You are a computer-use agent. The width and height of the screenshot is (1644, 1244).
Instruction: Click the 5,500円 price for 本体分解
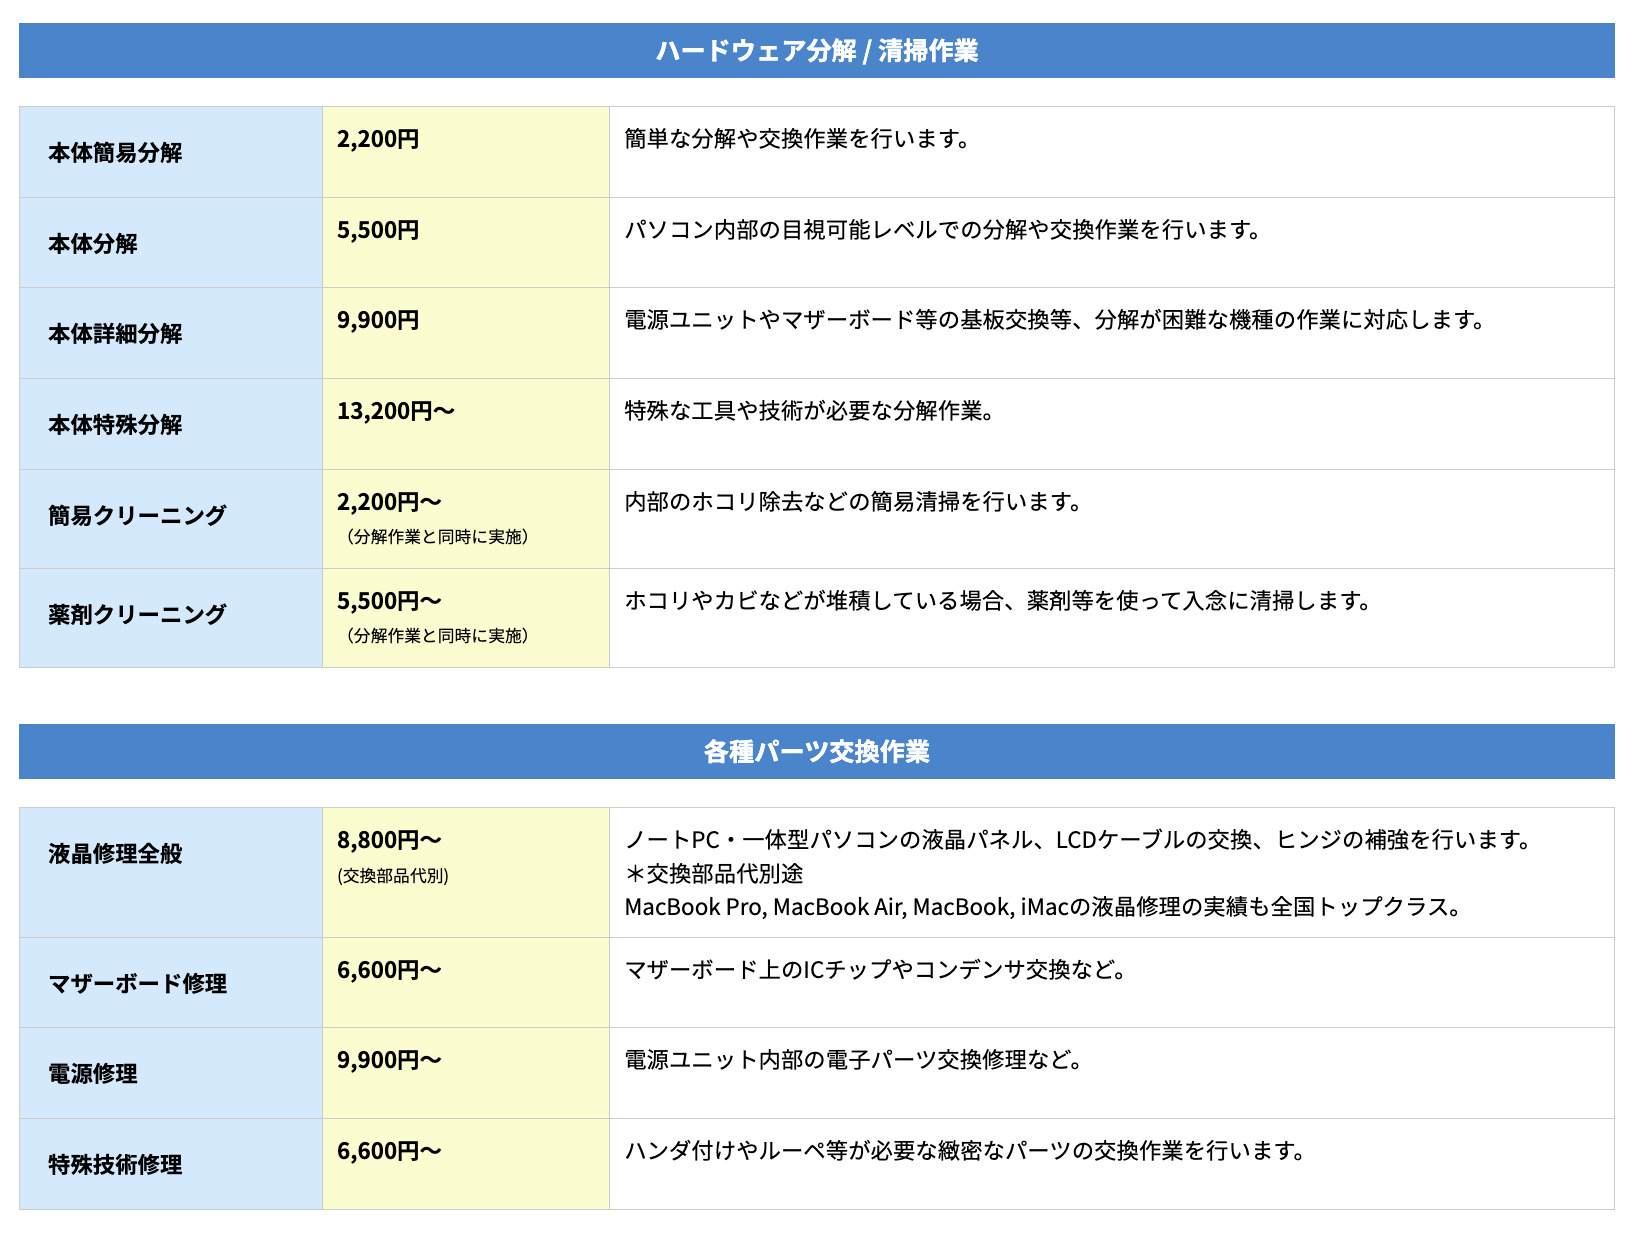coord(378,230)
